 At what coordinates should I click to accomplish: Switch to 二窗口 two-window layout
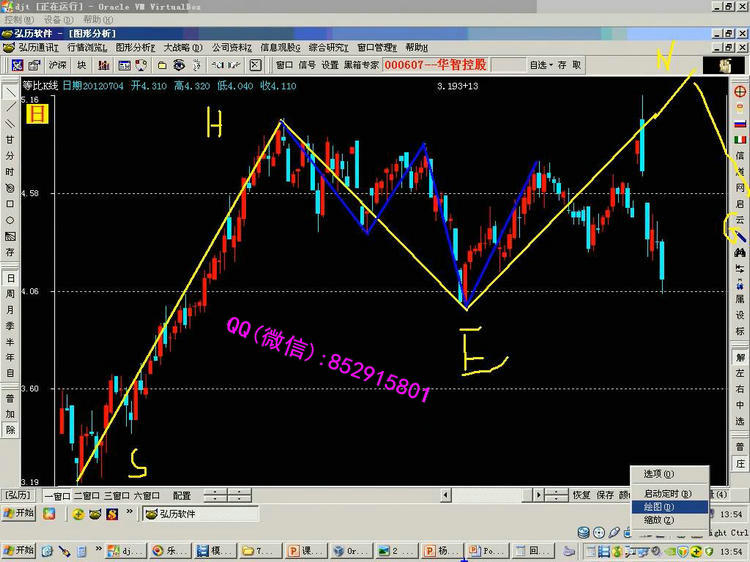[87, 495]
